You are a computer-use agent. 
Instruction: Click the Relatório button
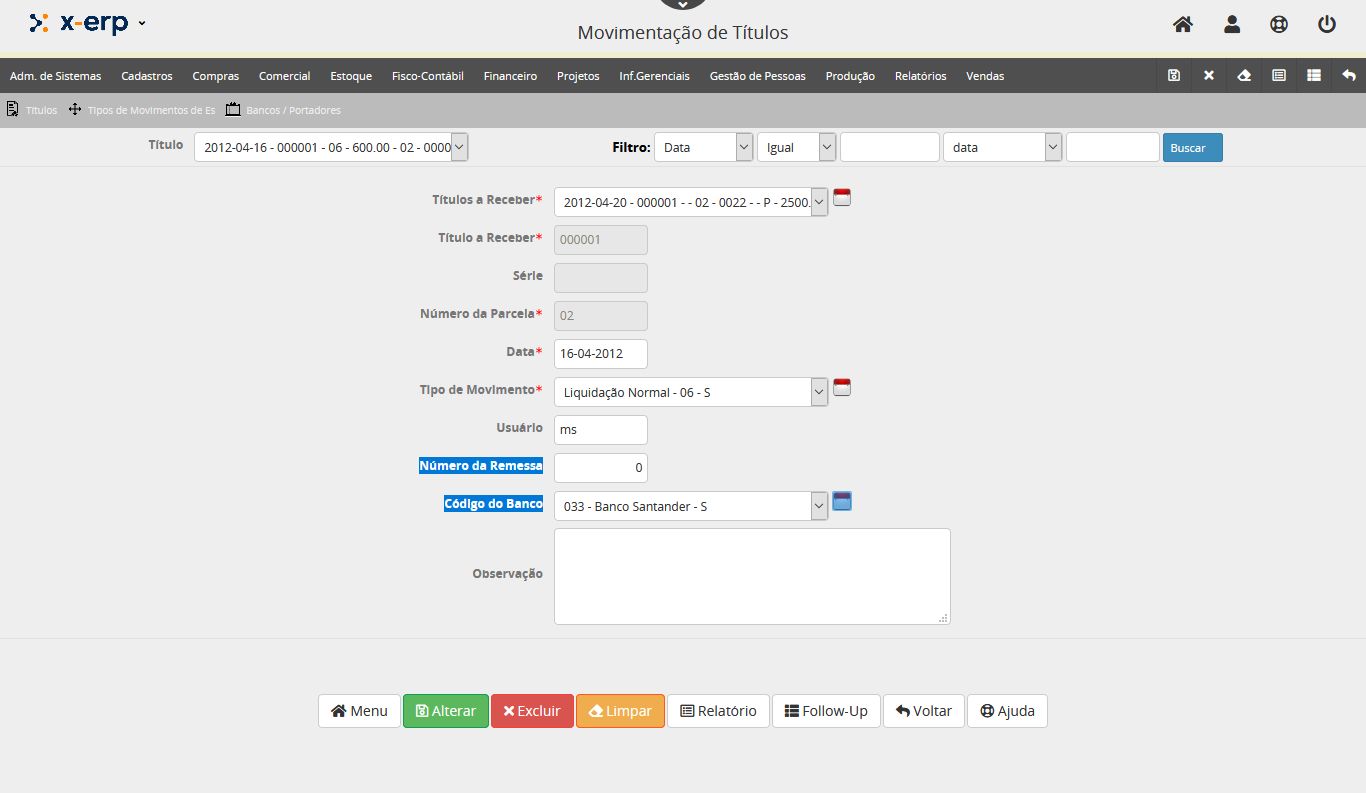pyautogui.click(x=718, y=711)
